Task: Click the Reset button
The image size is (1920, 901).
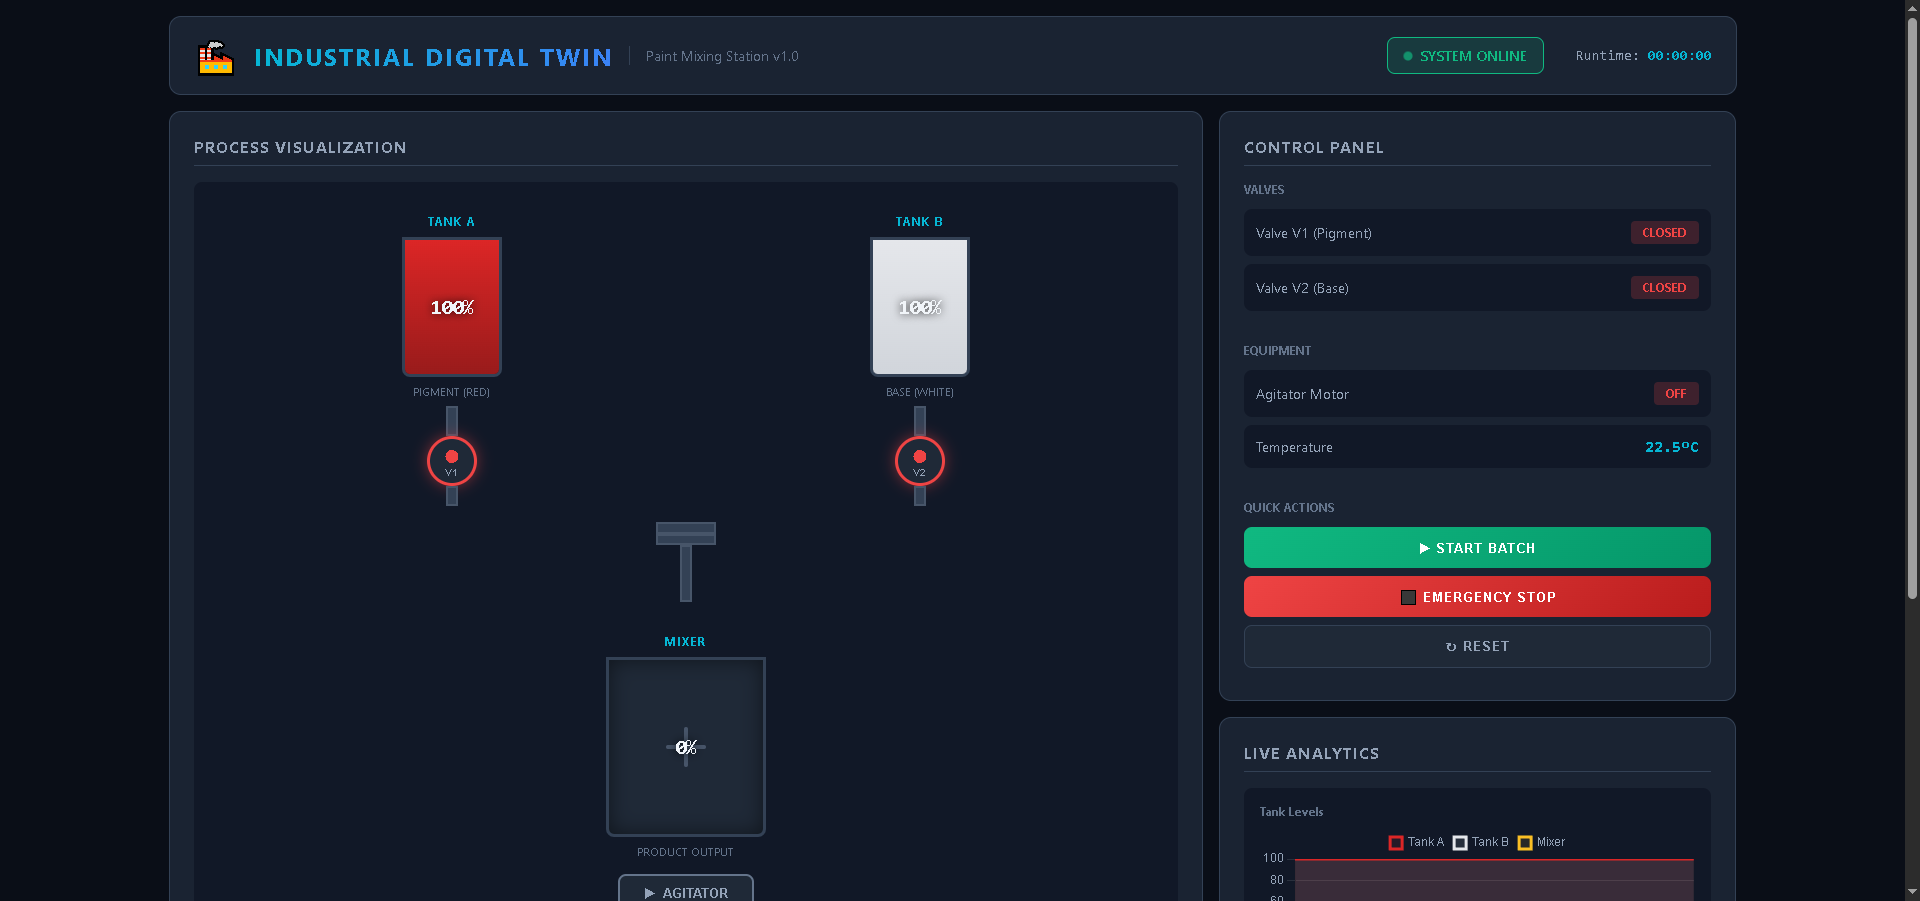Action: tap(1477, 646)
